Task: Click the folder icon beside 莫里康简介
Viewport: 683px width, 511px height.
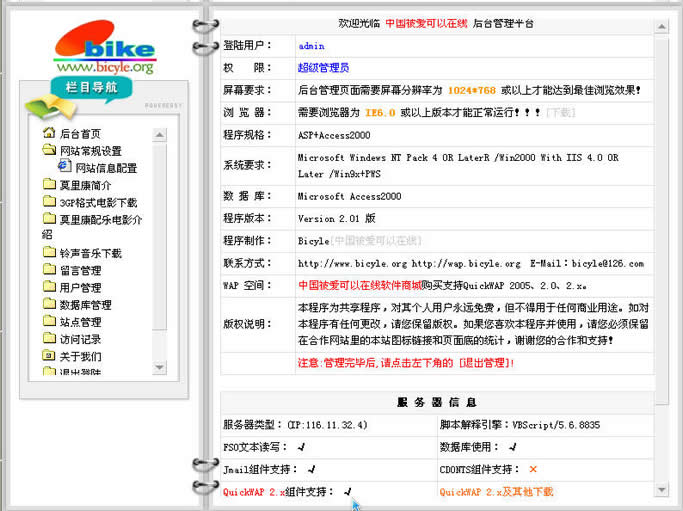Action: click(49, 184)
